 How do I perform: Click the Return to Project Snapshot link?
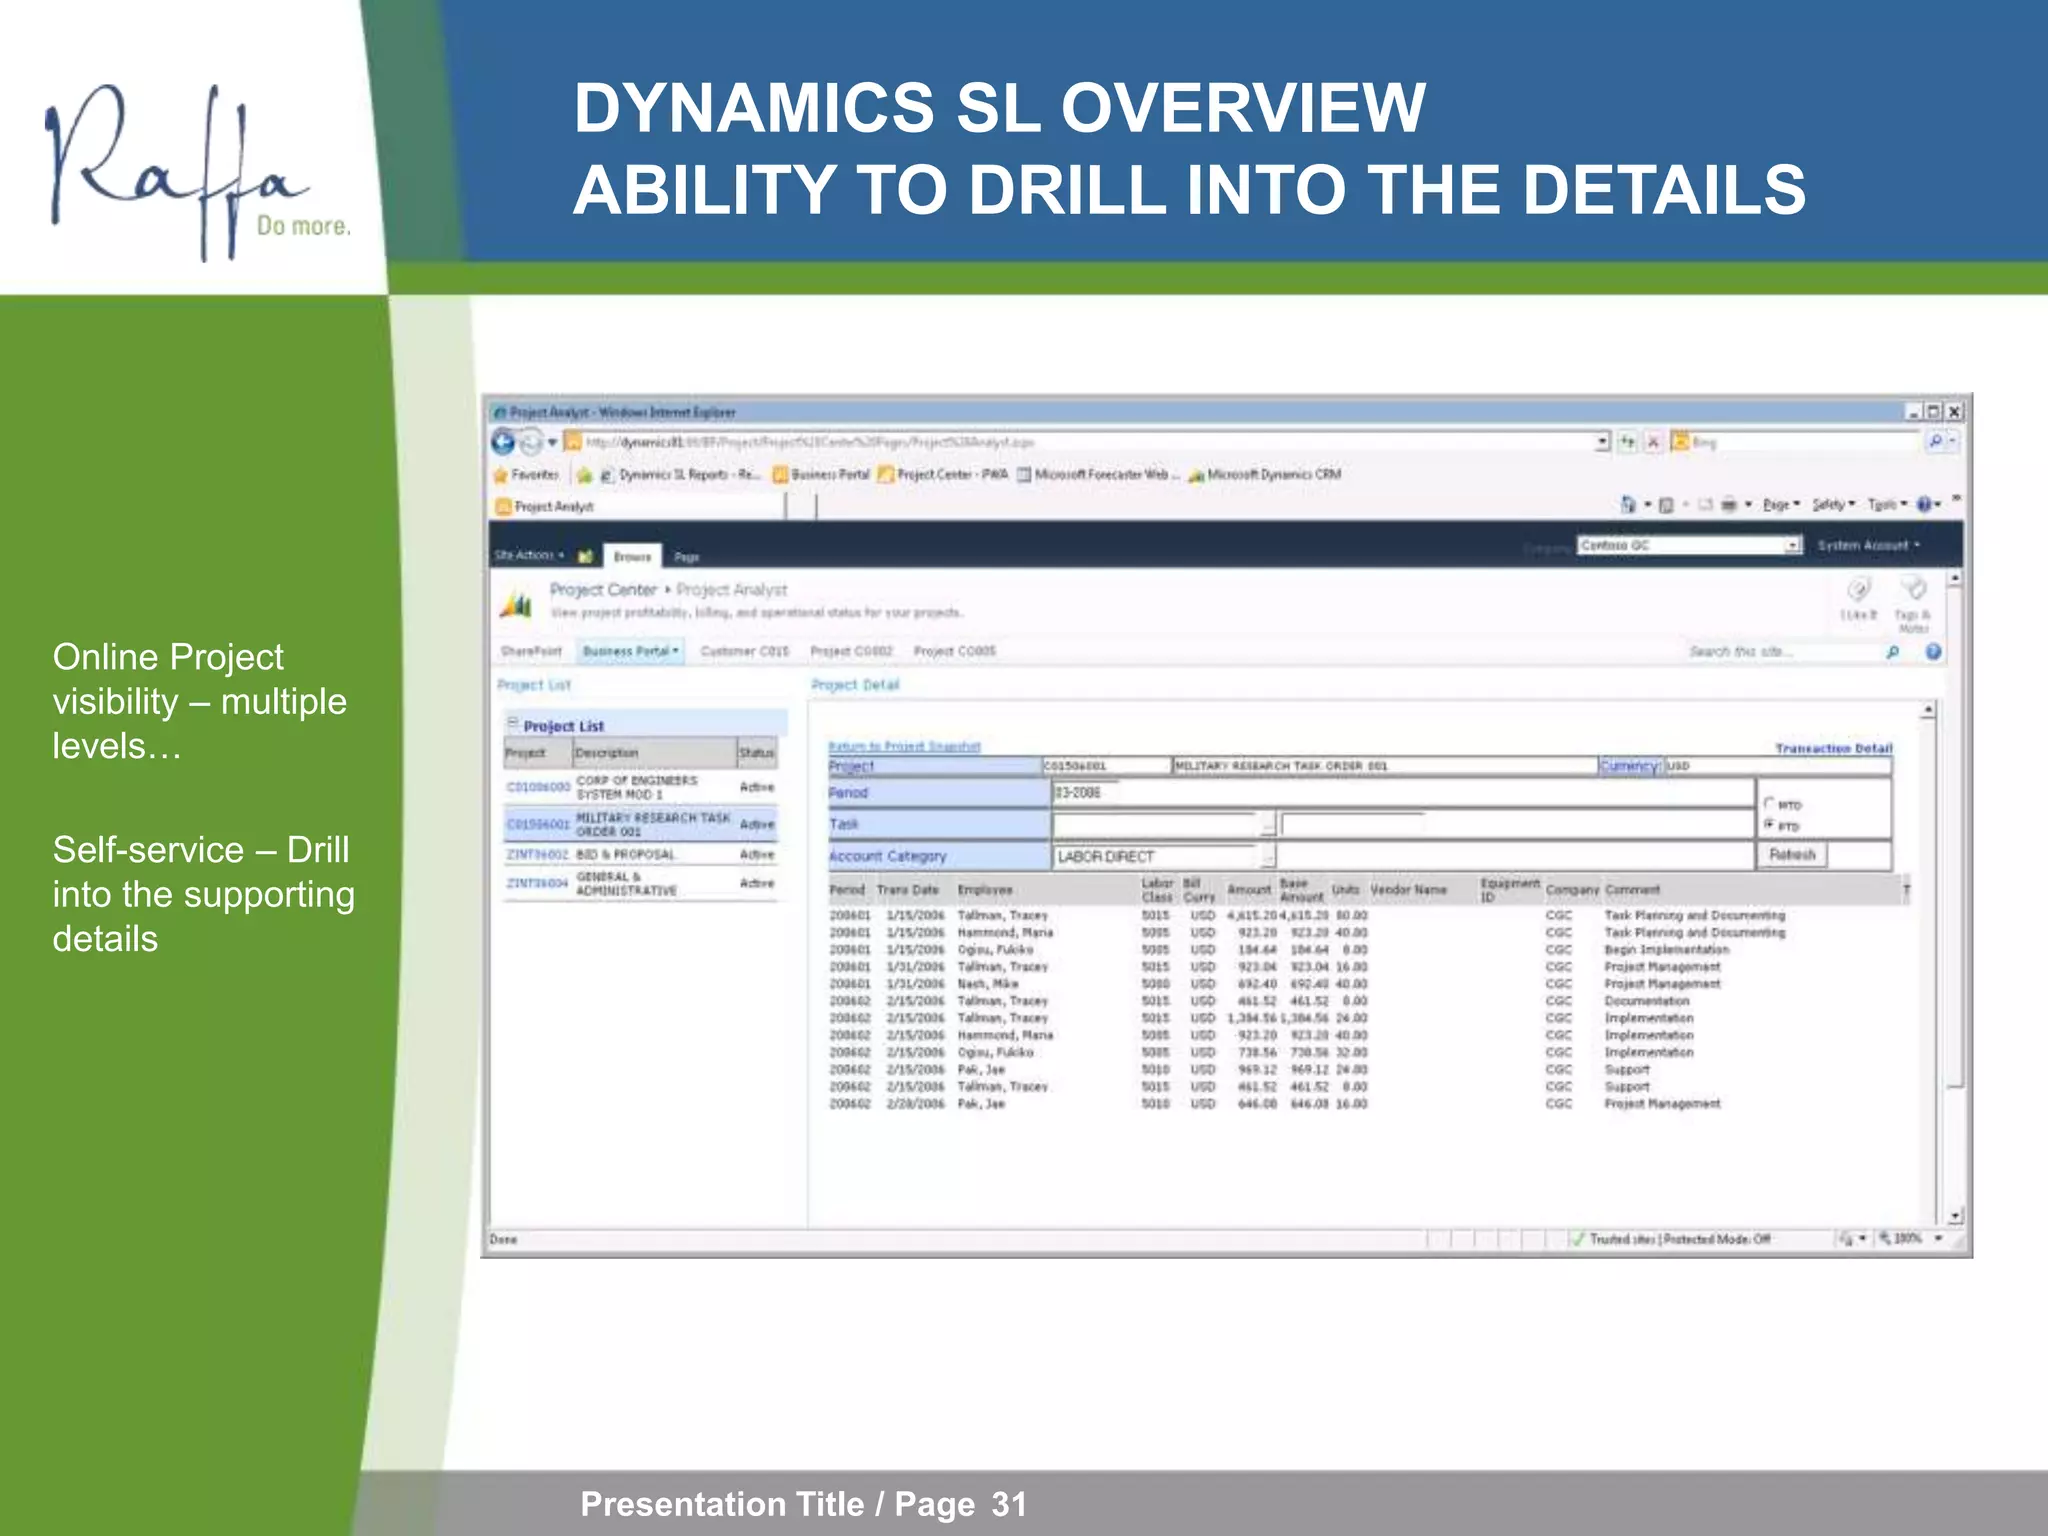click(904, 747)
